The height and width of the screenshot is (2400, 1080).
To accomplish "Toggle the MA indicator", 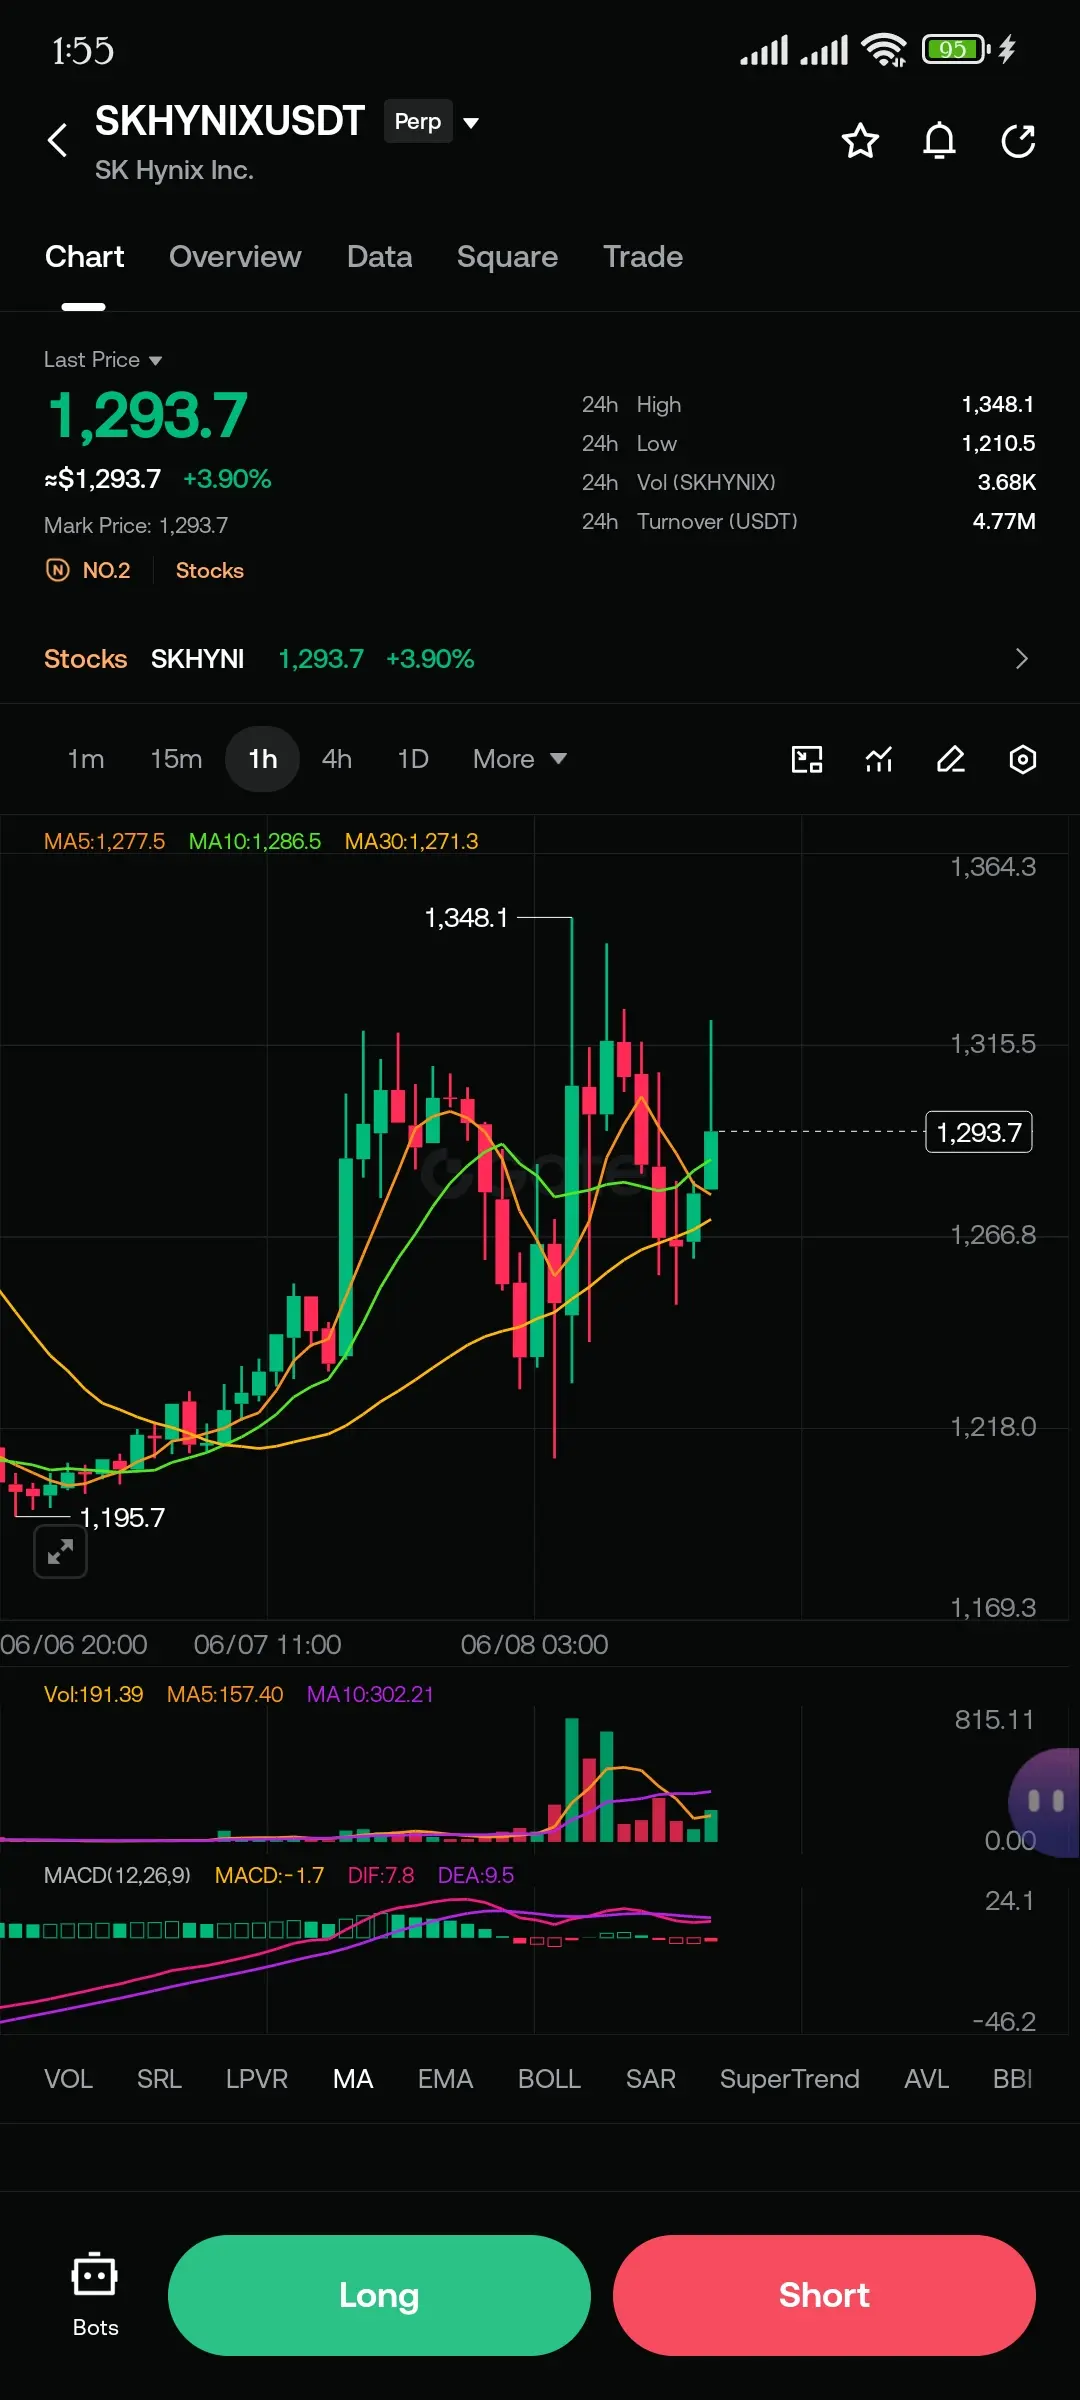I will click(353, 2079).
